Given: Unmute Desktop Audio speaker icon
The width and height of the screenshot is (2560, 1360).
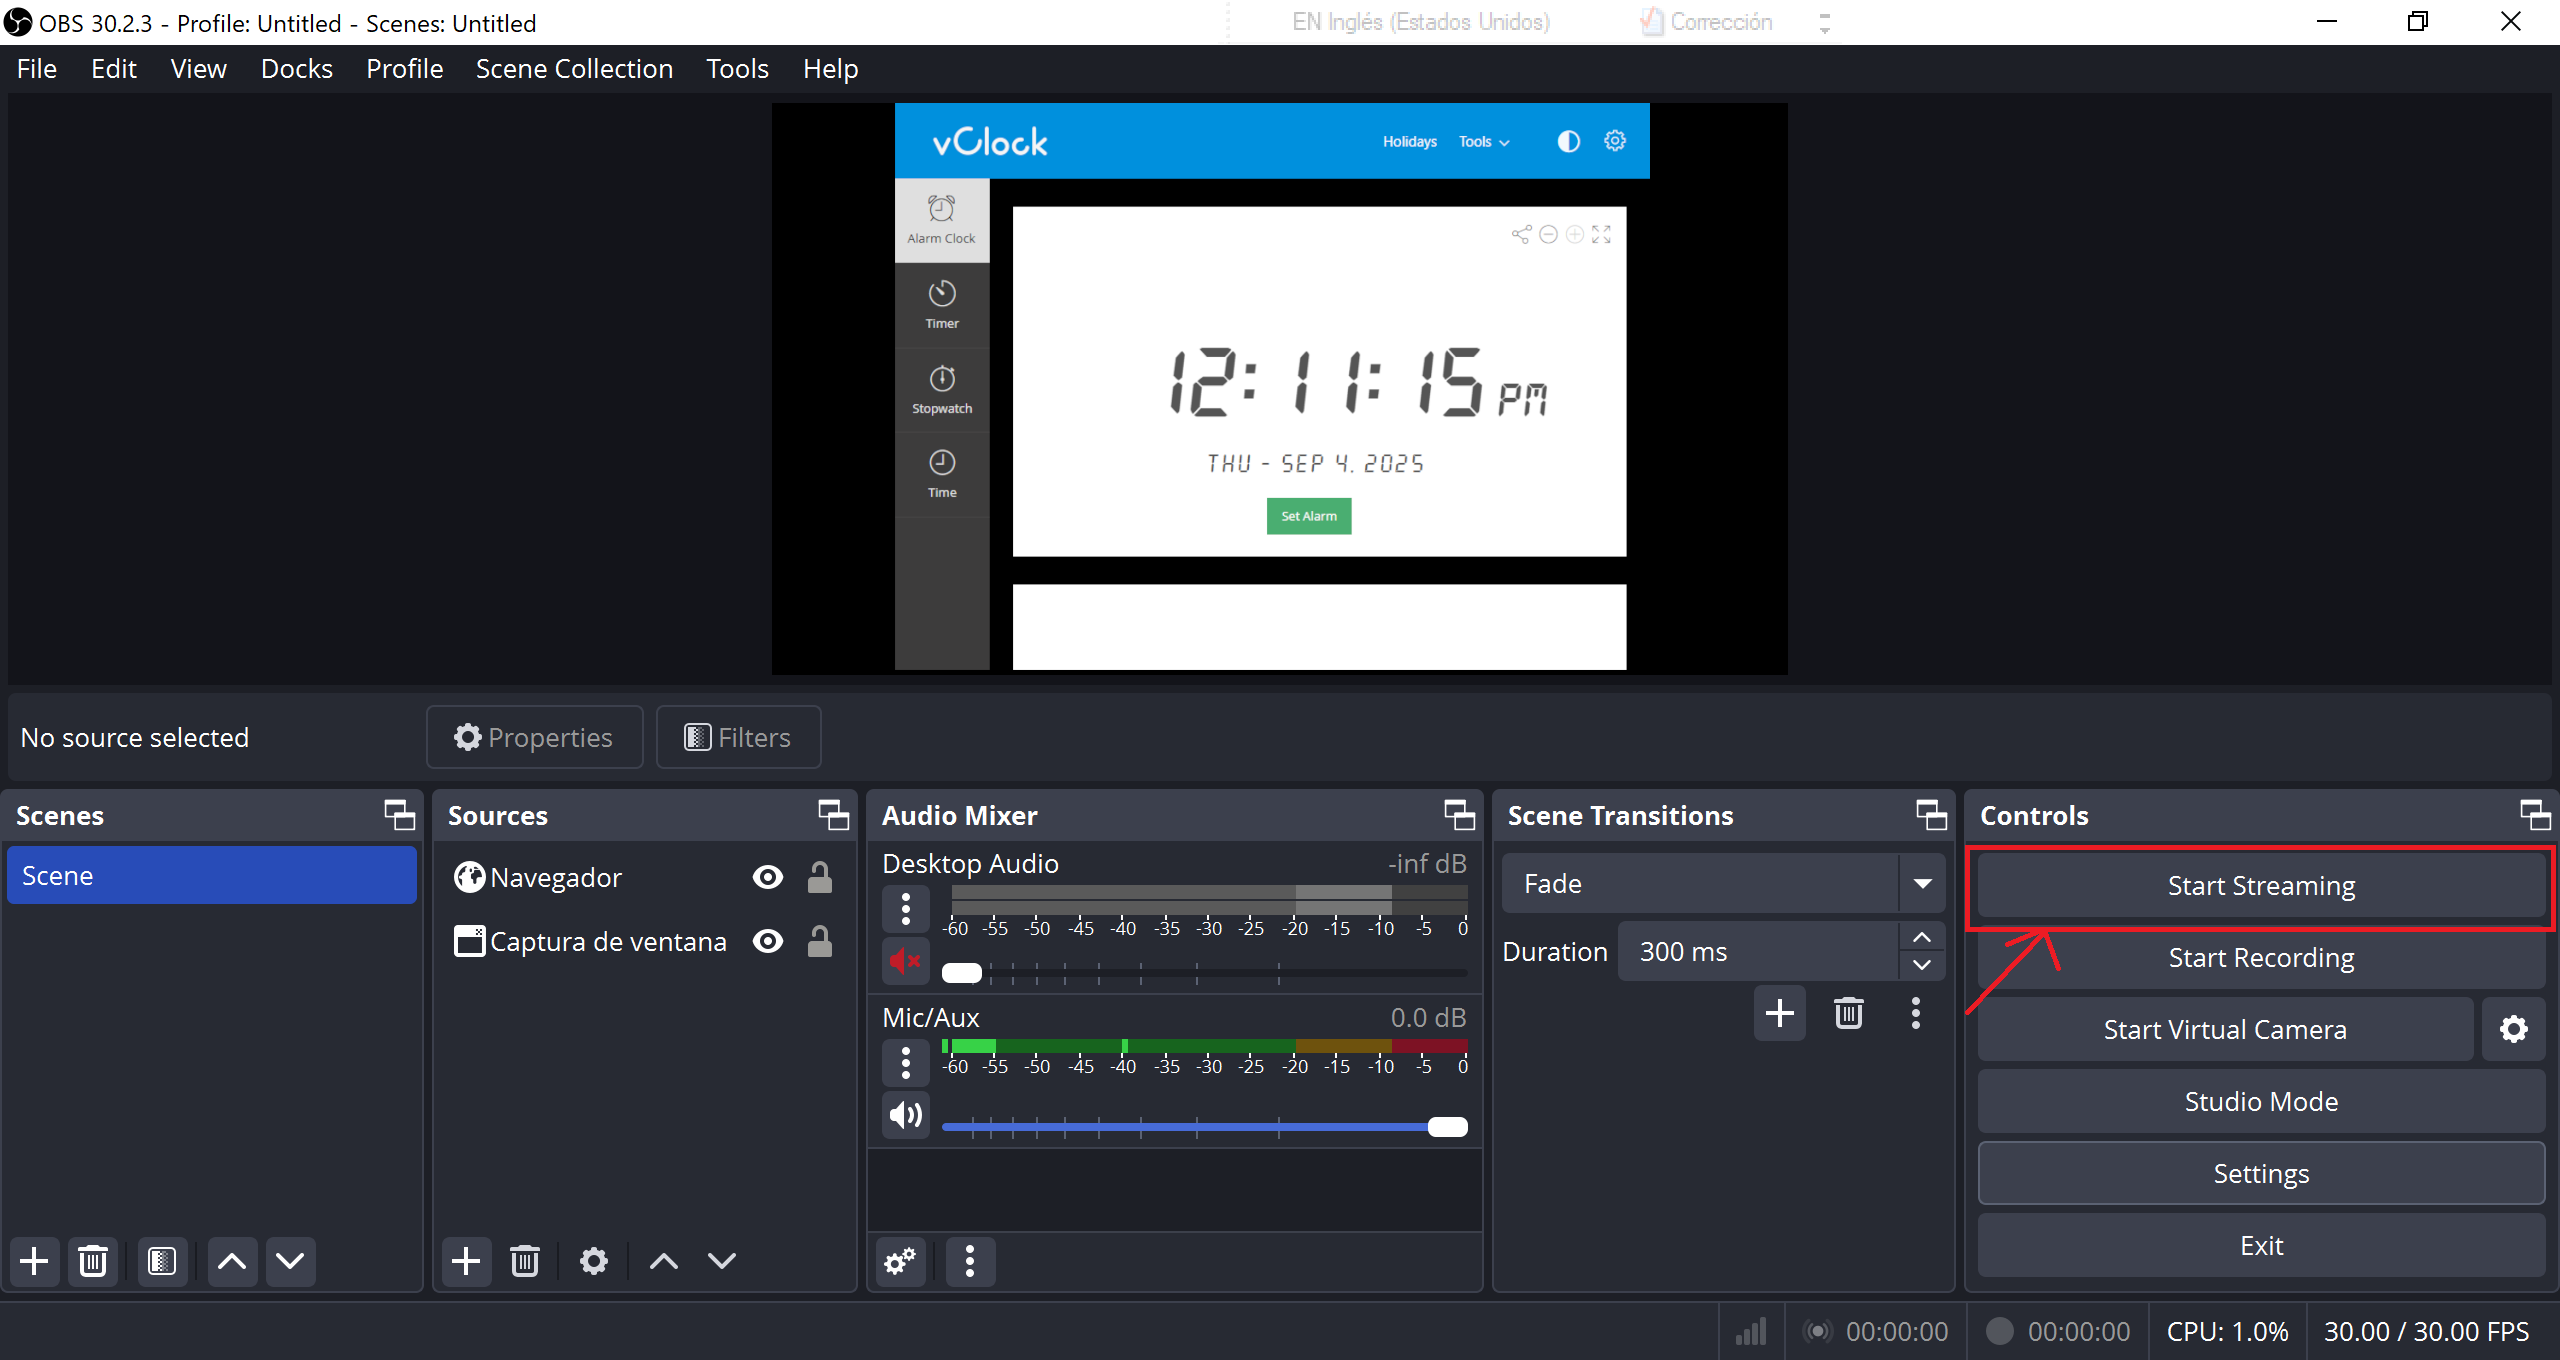Looking at the screenshot, I should pos(906,961).
